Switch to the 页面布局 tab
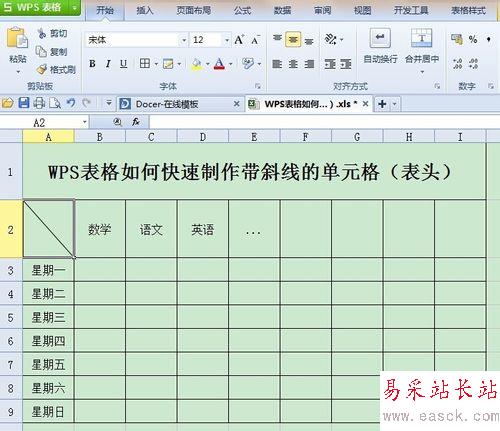The width and height of the screenshot is (500, 431). 194,10
